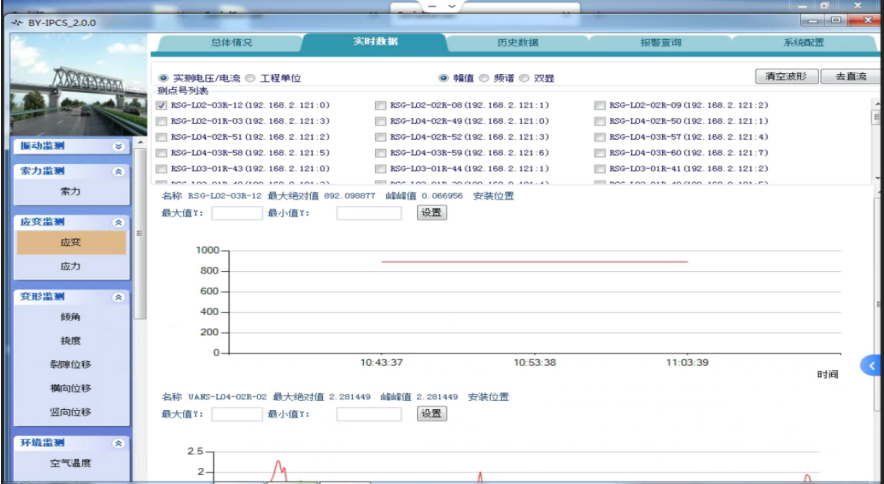Click the first chart's 最大值Y input field
The width and height of the screenshot is (884, 484).
click(x=237, y=213)
